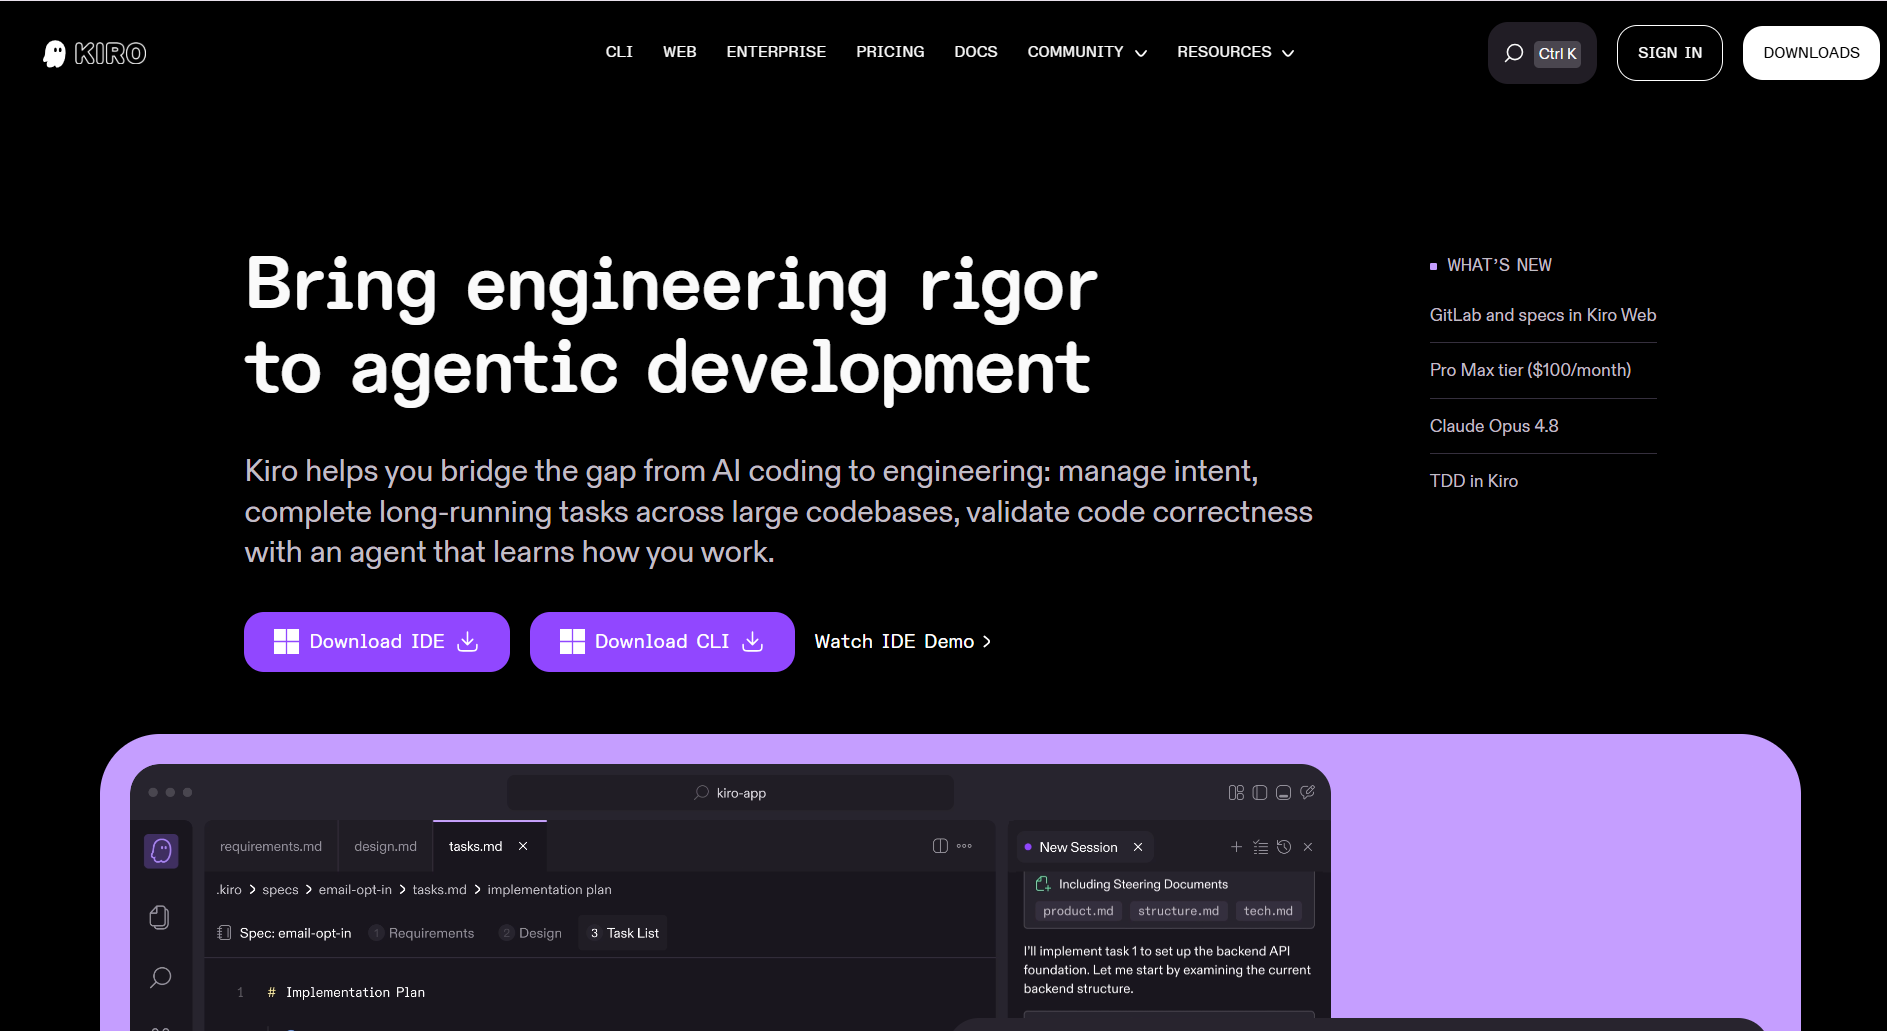Image resolution: width=1887 pixels, height=1031 pixels.
Task: Go to the Enterprise page
Action: click(776, 52)
